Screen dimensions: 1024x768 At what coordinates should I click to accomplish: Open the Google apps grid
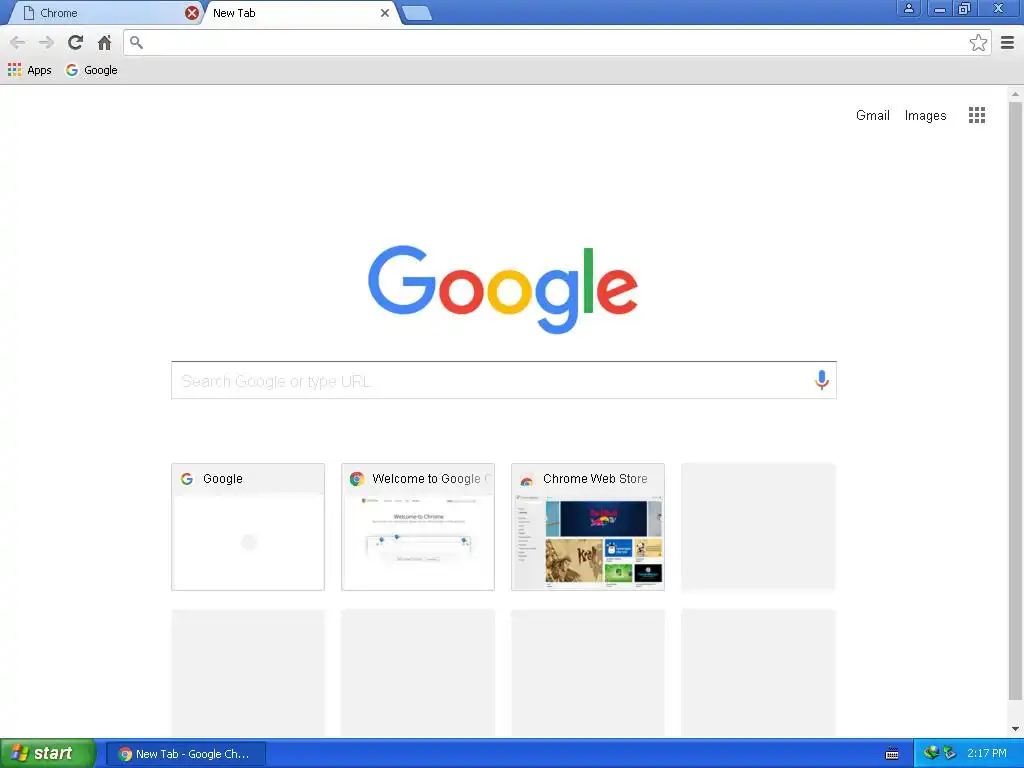pyautogui.click(x=976, y=116)
